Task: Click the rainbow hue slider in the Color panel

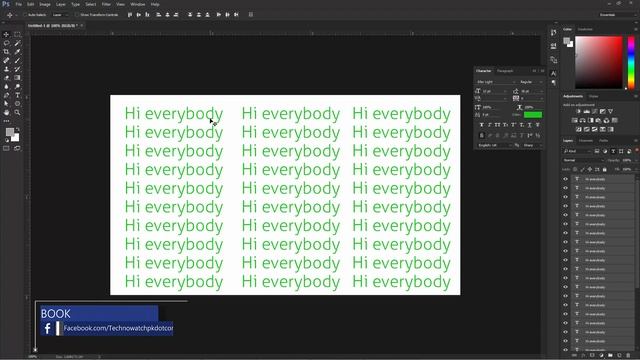Action: pos(631,62)
